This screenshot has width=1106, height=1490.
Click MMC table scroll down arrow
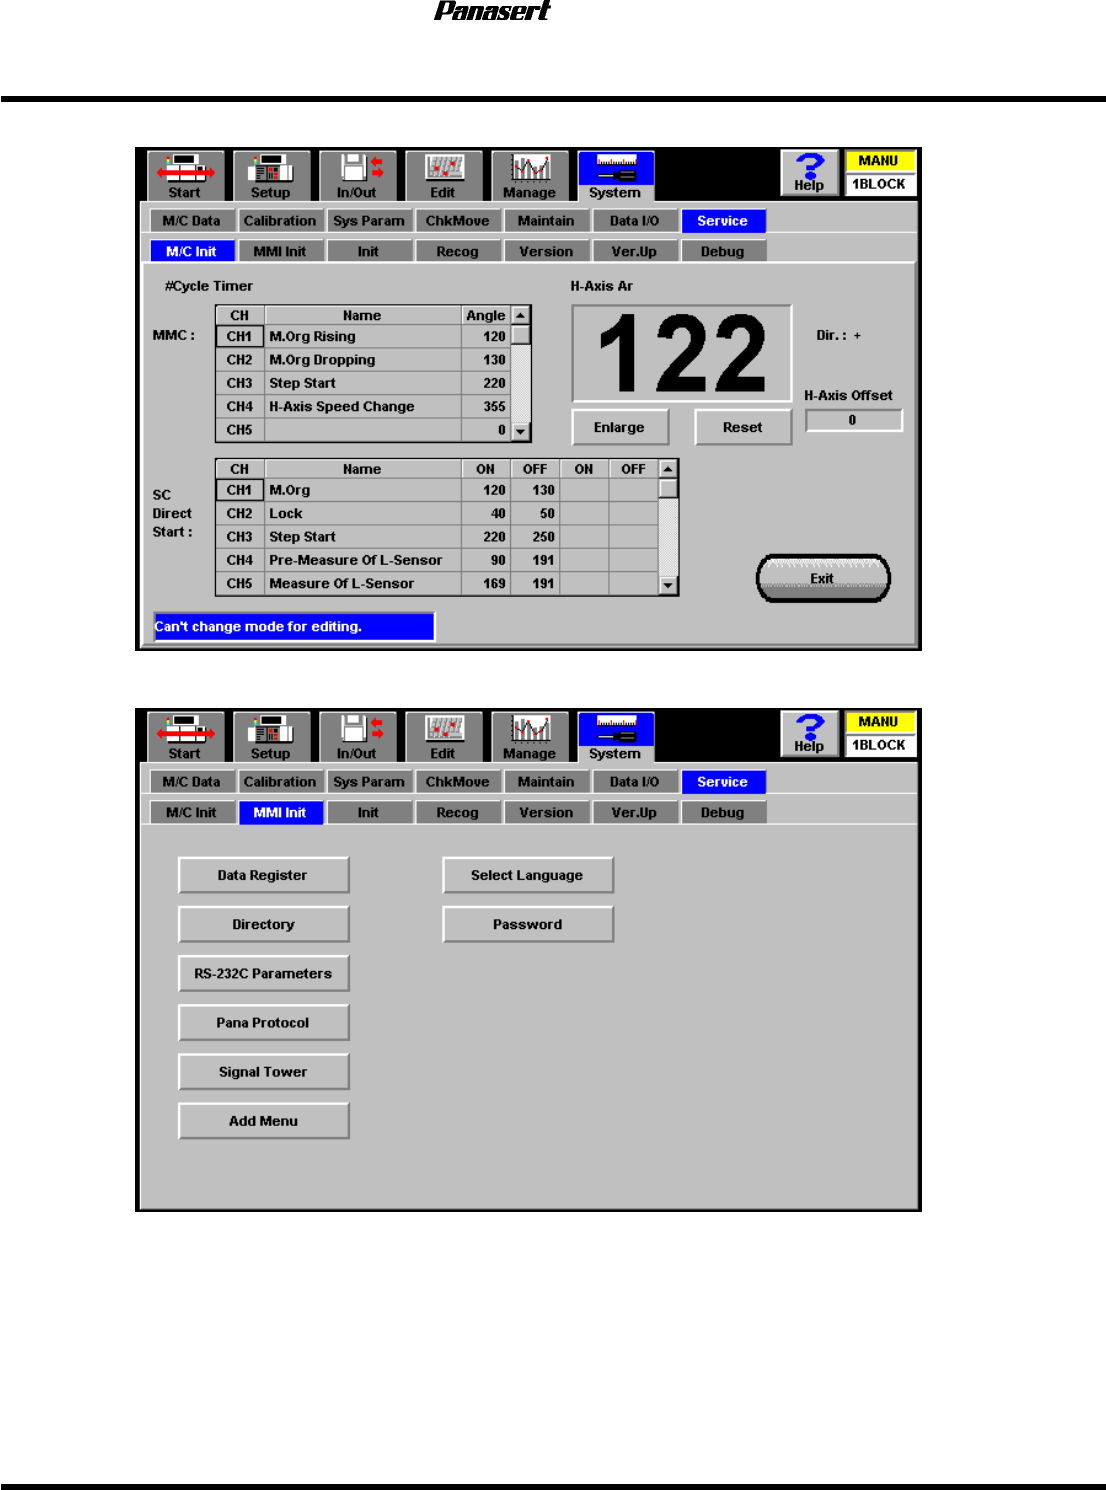(521, 432)
